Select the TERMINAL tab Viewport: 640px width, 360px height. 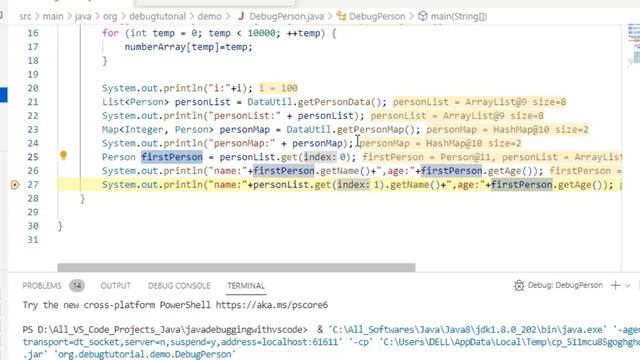pos(246,286)
